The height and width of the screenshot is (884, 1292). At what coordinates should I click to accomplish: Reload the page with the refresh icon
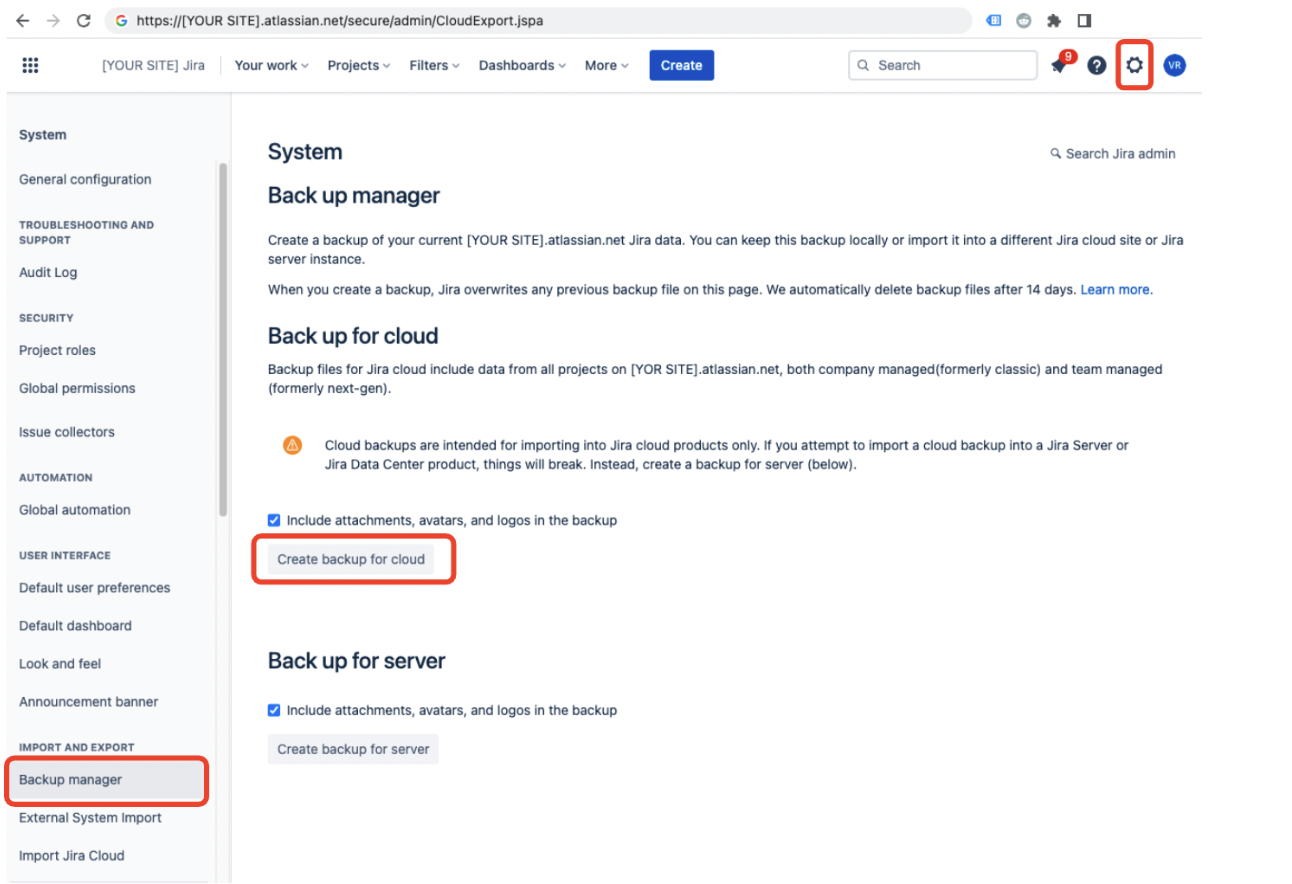click(84, 20)
